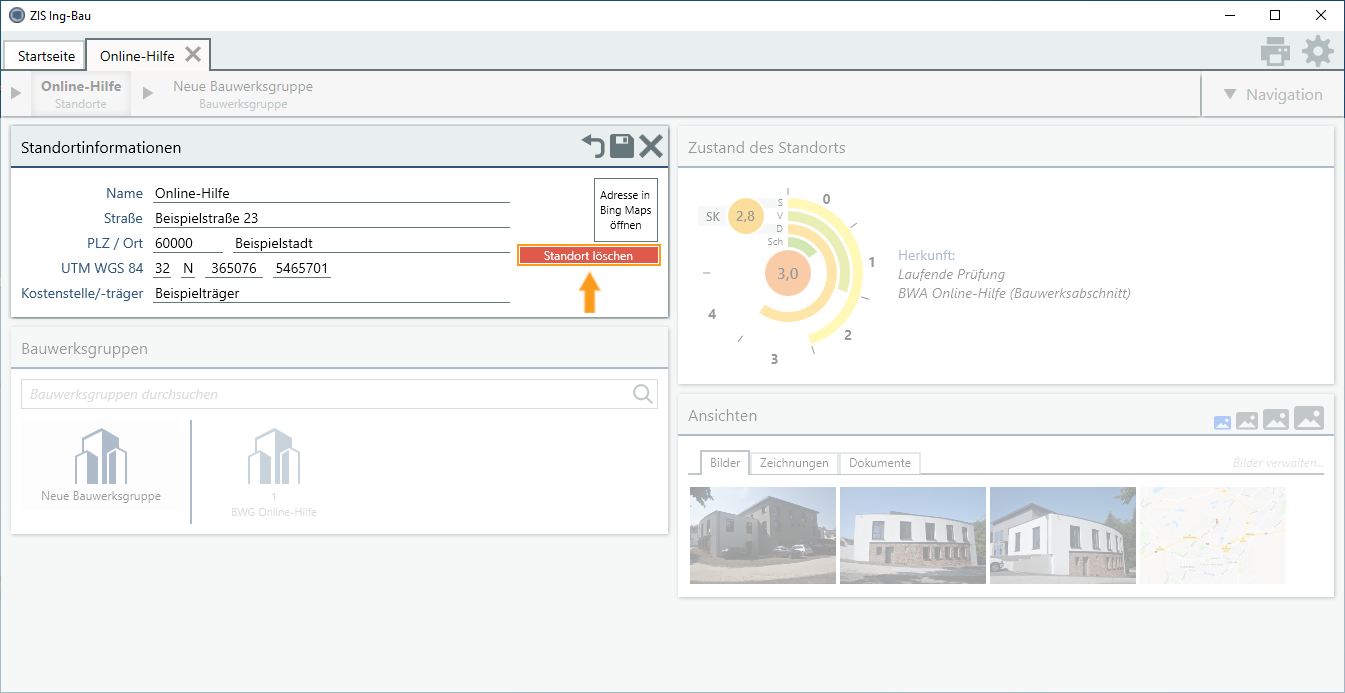The width and height of the screenshot is (1345, 693).
Task: Switch to the Zeichnungen tab
Action: 794,463
